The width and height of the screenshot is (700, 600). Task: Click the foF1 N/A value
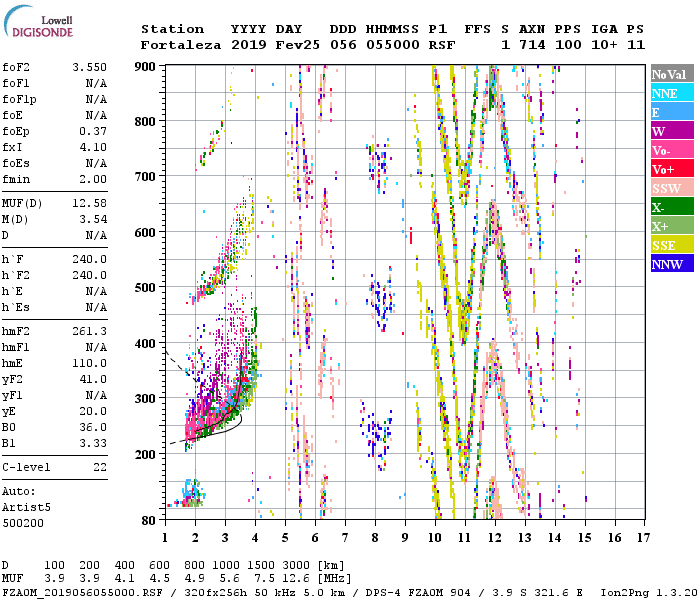[96, 83]
